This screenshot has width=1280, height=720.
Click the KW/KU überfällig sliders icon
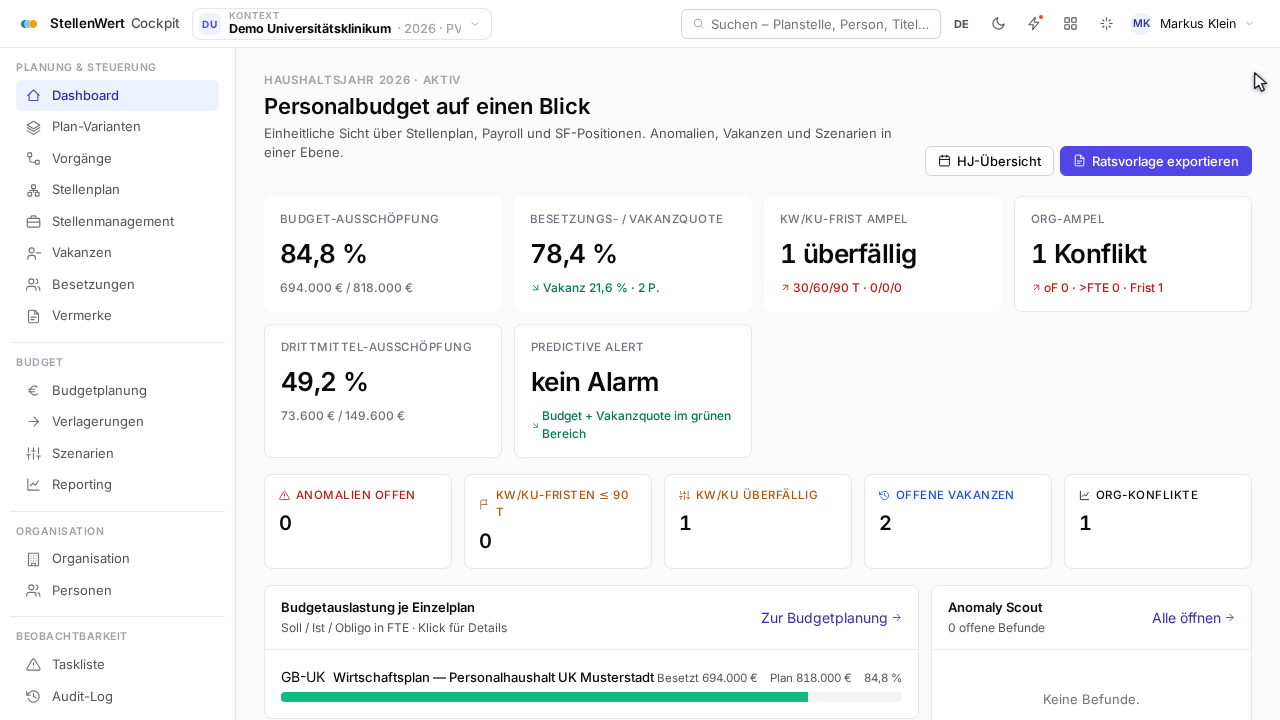tap(685, 495)
